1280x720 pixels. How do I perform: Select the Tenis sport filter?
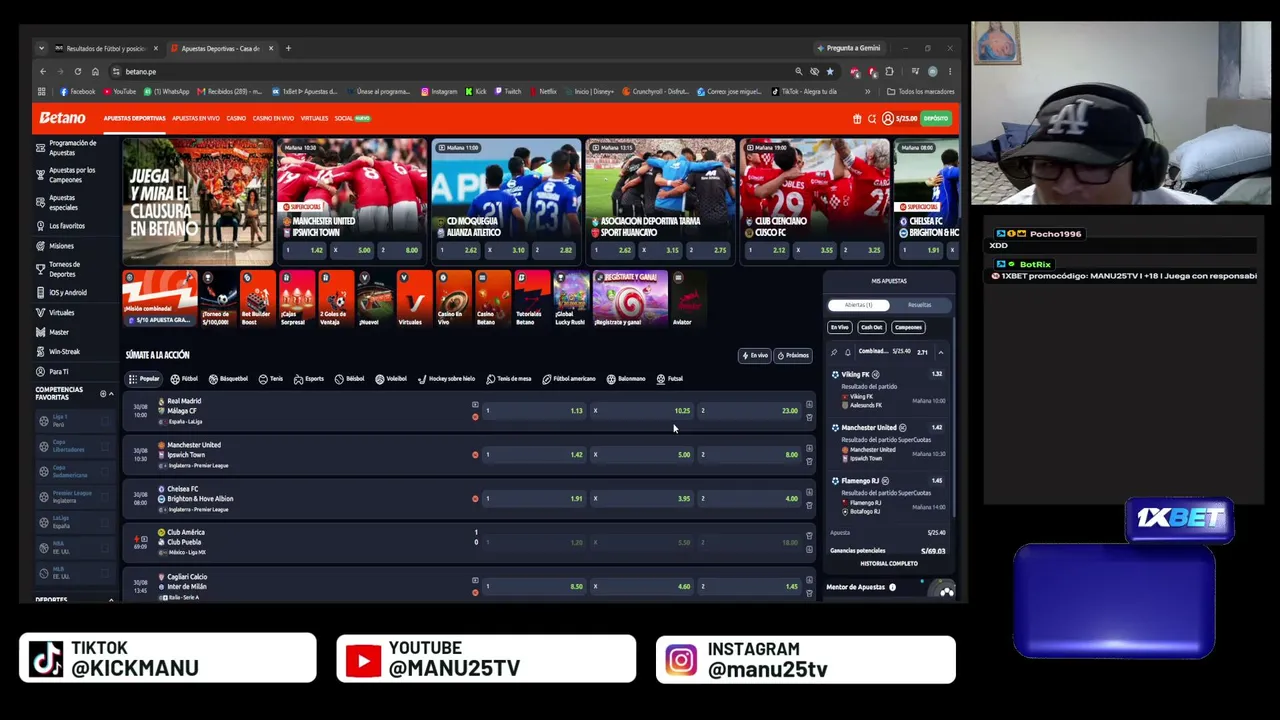coord(270,379)
